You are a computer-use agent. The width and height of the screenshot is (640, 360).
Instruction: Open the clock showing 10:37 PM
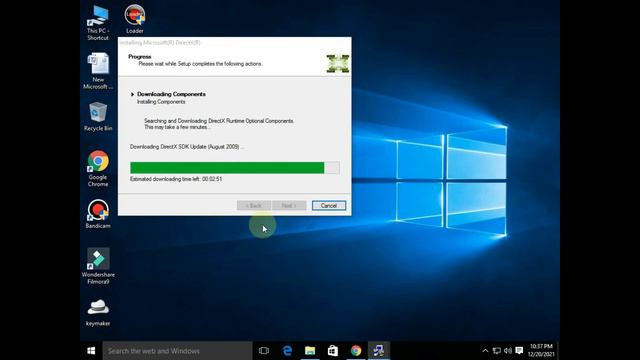coord(541,351)
